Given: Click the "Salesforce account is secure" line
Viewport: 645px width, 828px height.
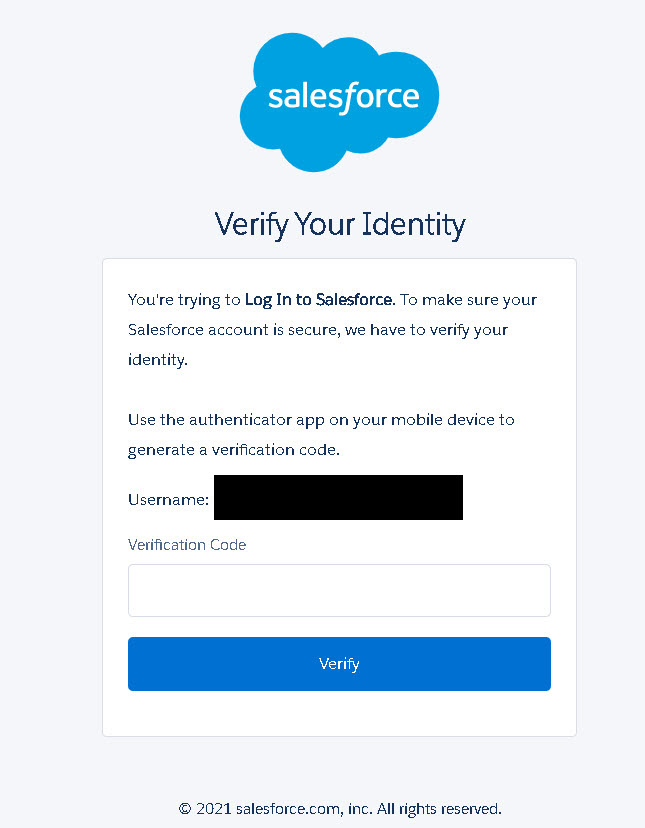Looking at the screenshot, I should pos(233,329).
